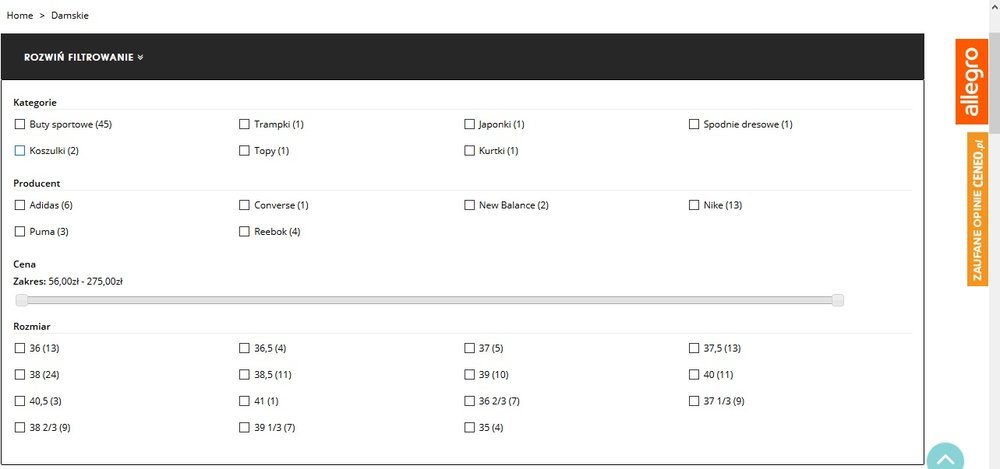Image resolution: width=1000 pixels, height=469 pixels.
Task: Go to Home in the breadcrumb
Action: click(x=20, y=15)
